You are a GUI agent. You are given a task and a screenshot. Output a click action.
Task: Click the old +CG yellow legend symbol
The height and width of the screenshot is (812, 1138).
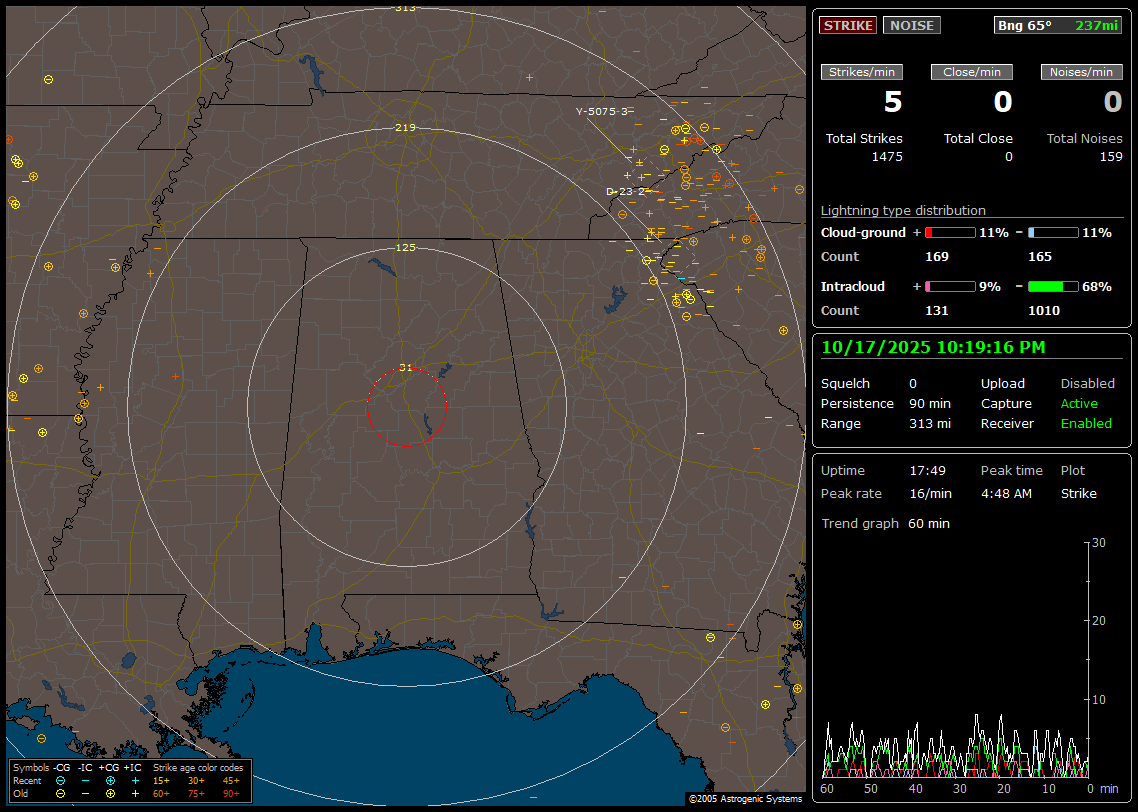(110, 793)
